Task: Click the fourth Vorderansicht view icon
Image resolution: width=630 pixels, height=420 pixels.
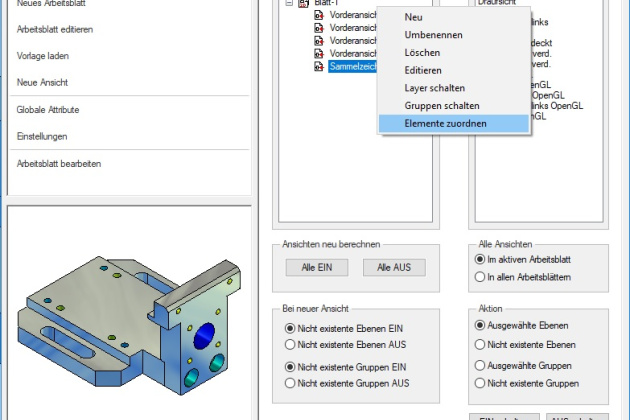Action: coord(318,53)
